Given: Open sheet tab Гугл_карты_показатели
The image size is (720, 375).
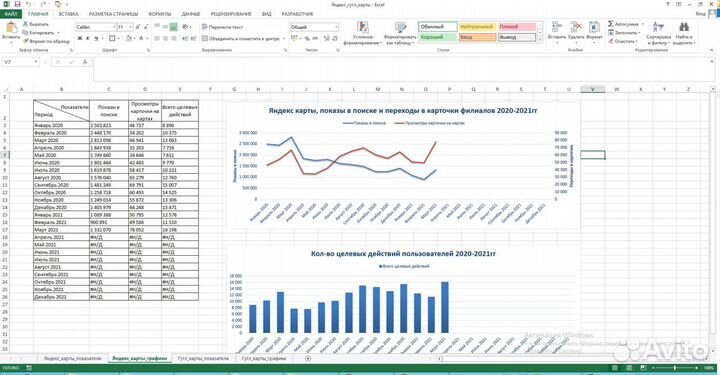Looking at the screenshot, I should coord(203,358).
